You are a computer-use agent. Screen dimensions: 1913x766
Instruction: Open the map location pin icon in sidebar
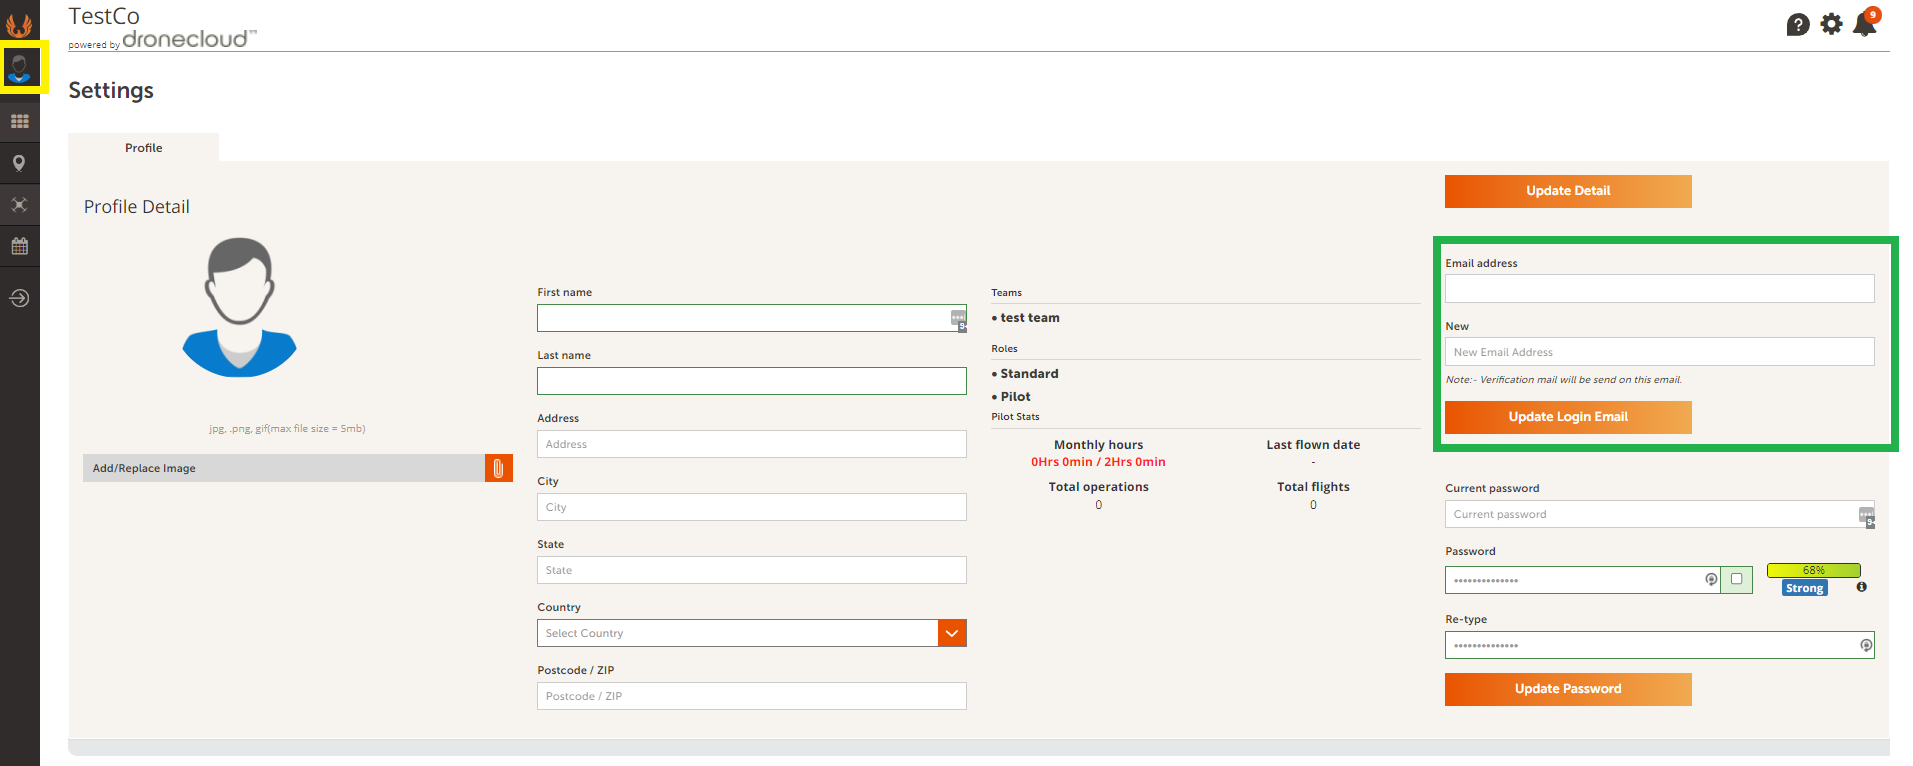[19, 163]
